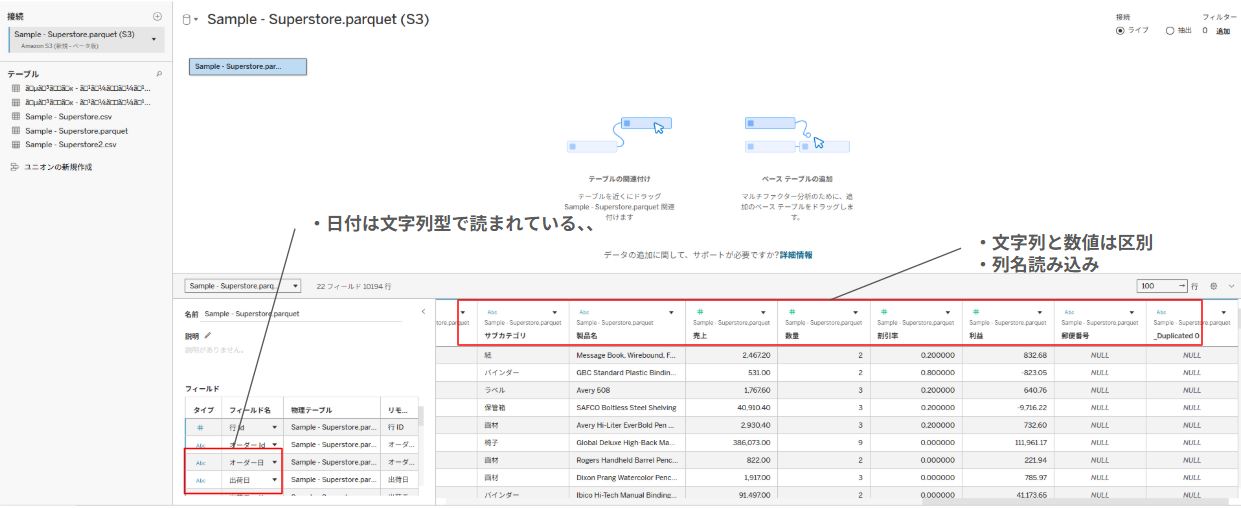
Task: Select Sample - Superstore.csv in table list
Action: (x=68, y=116)
